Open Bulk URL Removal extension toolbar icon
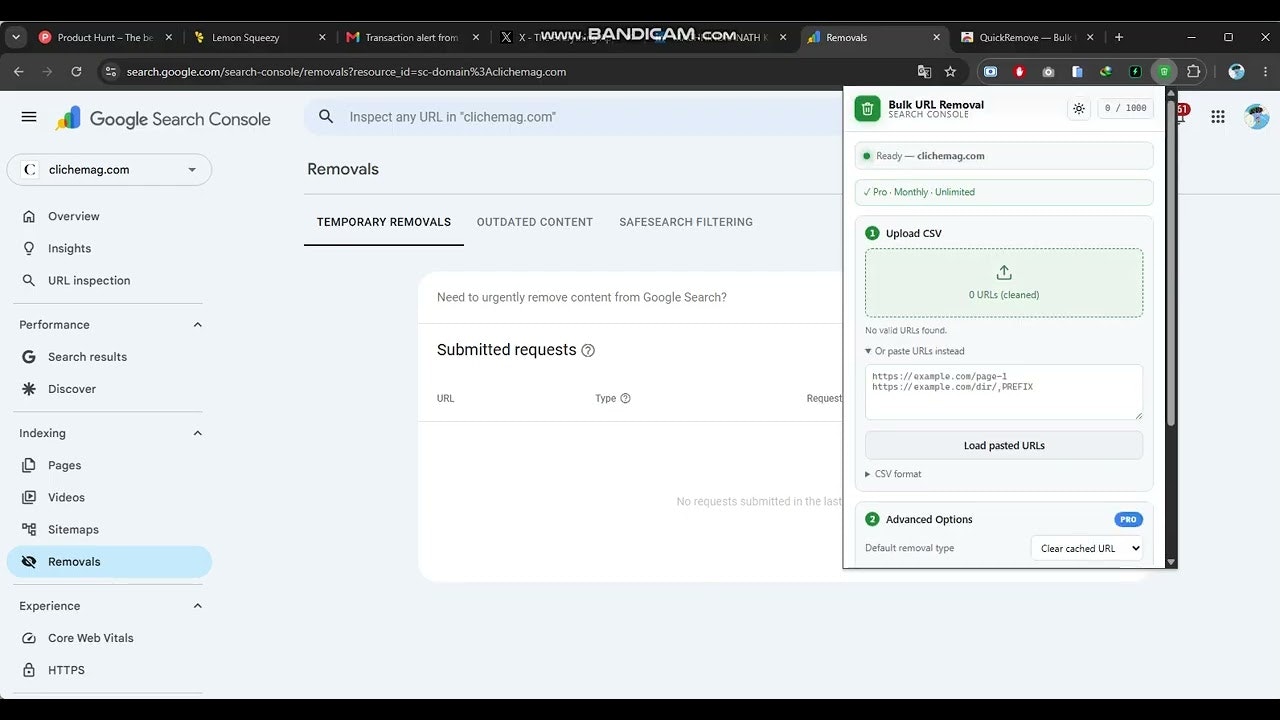The width and height of the screenshot is (1280, 720). 1164,72
